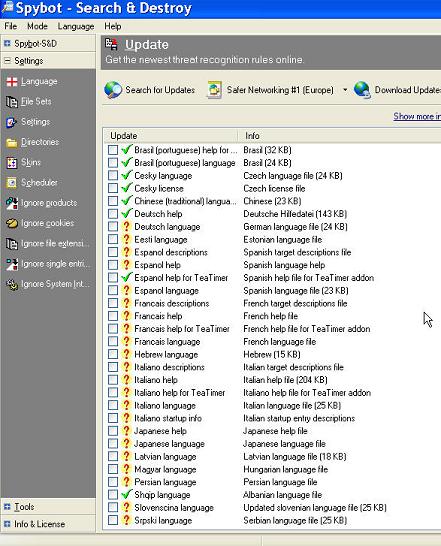Select the Japanese language row
This screenshot has height=546, width=441.
point(169,444)
